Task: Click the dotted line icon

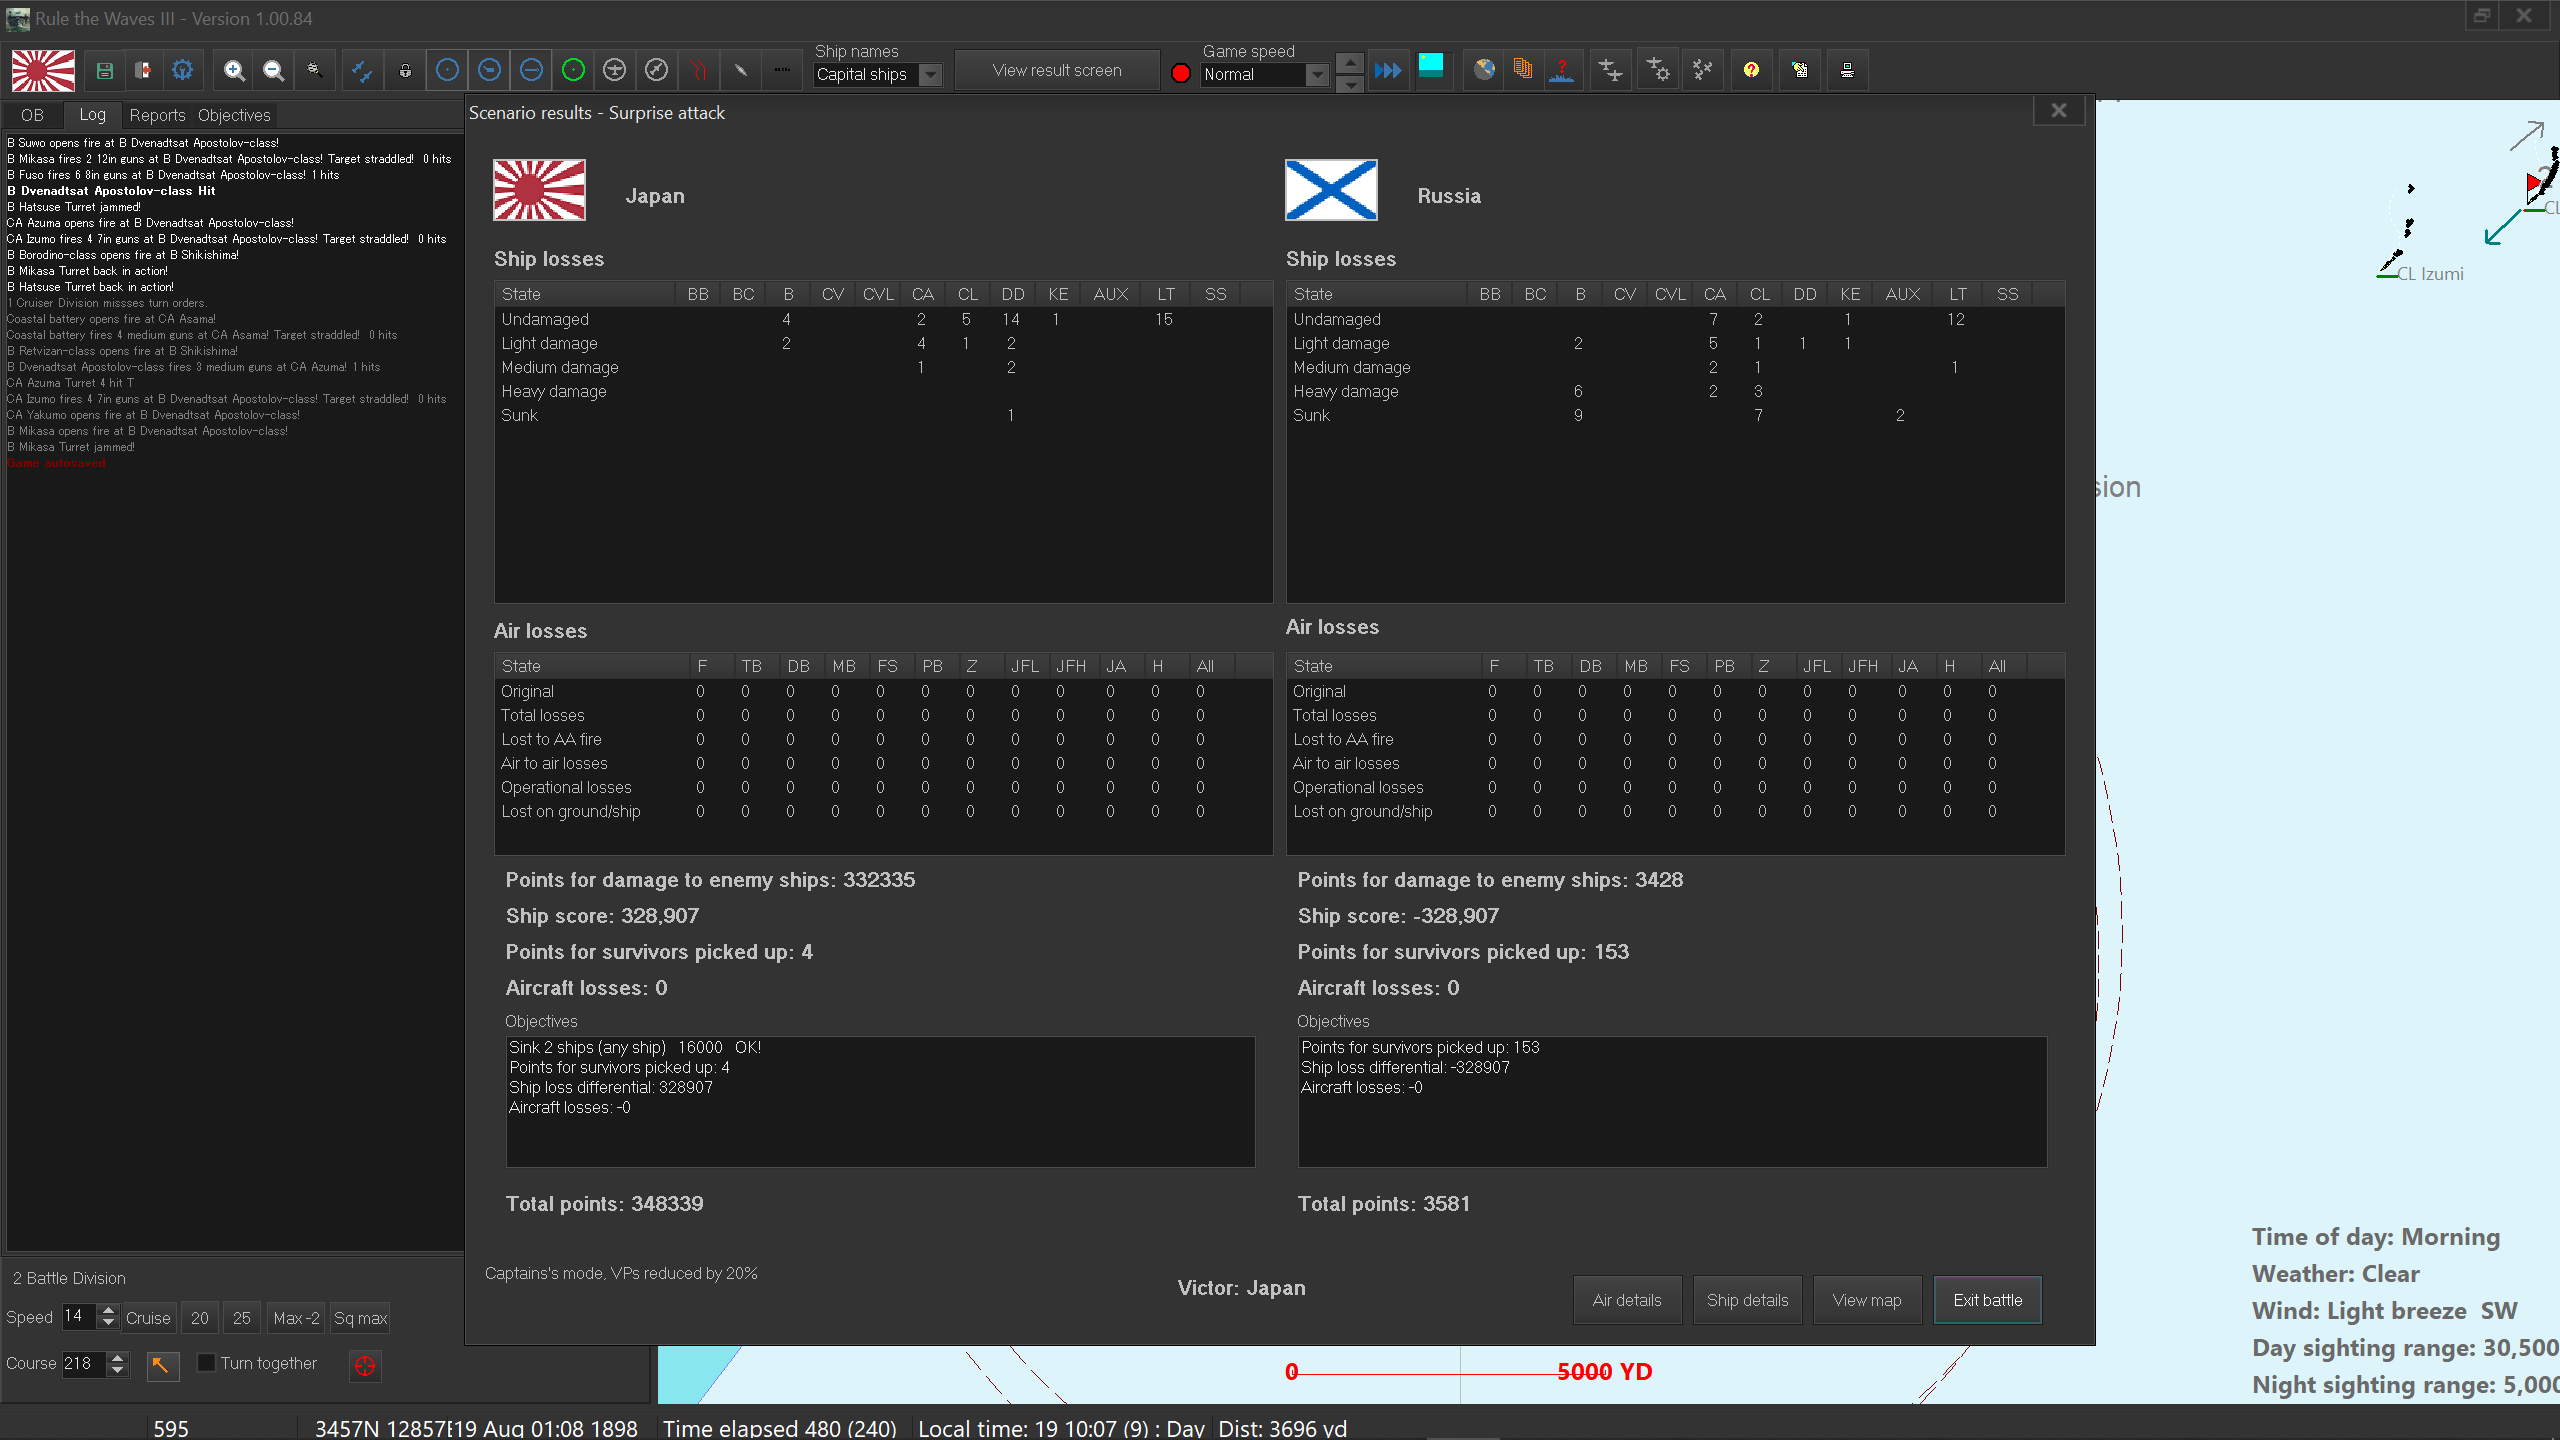Action: click(x=782, y=70)
